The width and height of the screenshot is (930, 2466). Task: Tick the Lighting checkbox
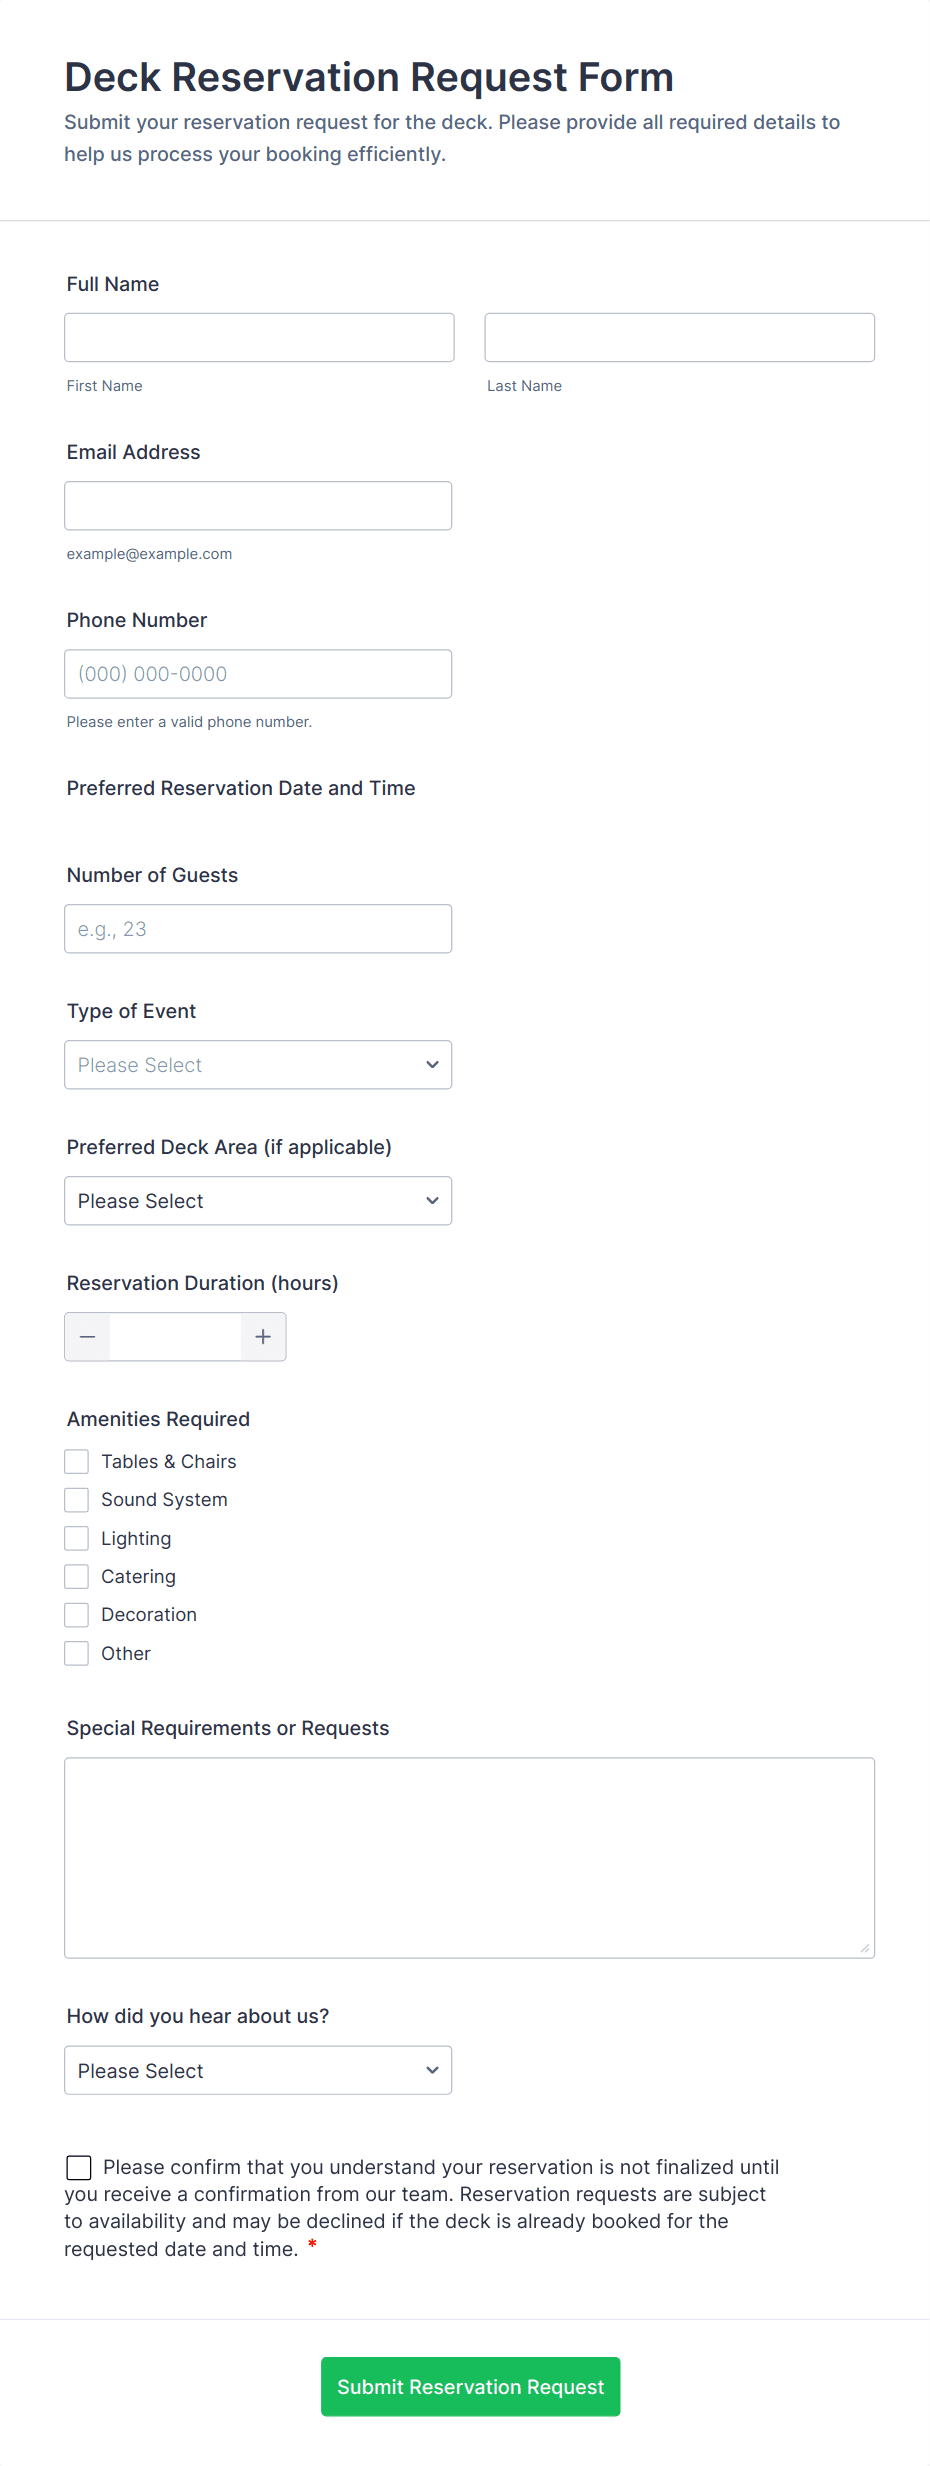point(77,1538)
